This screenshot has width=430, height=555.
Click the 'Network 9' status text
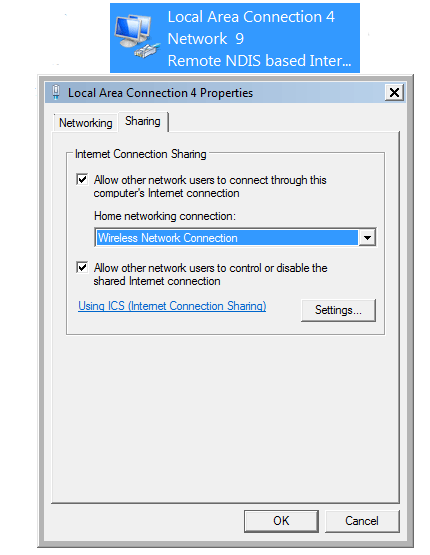click(206, 39)
